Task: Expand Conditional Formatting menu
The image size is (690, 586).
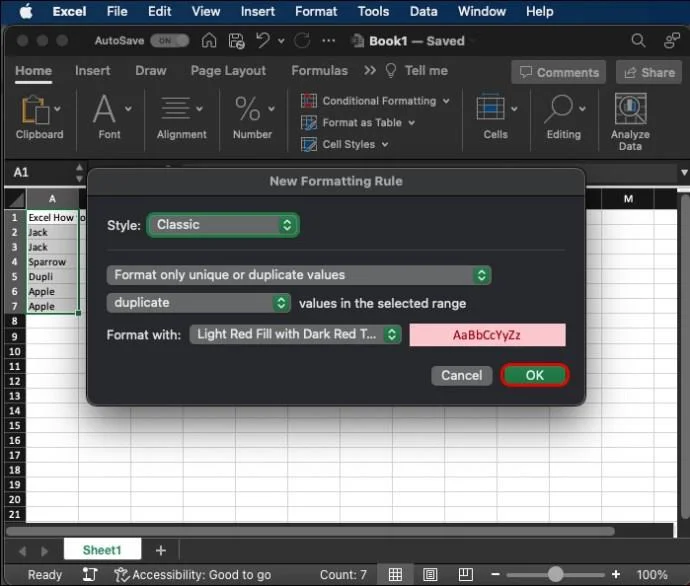Action: pos(376,101)
